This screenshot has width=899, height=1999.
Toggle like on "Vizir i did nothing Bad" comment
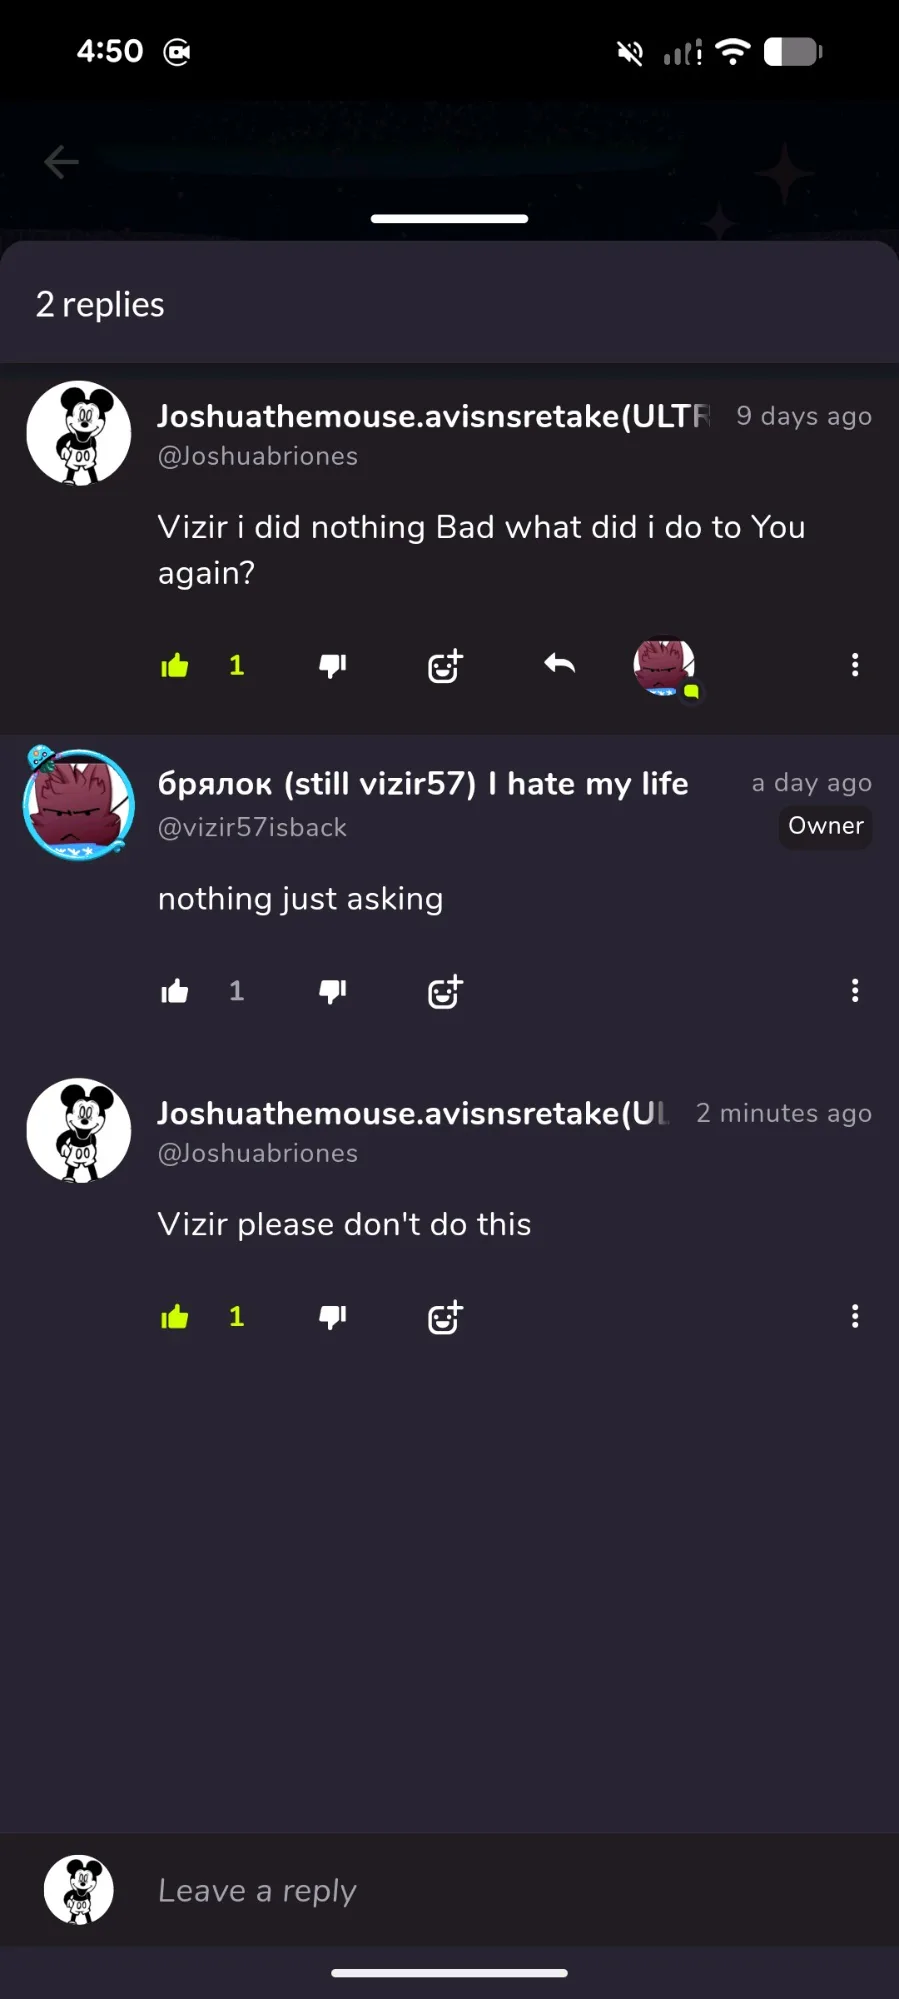tap(175, 665)
